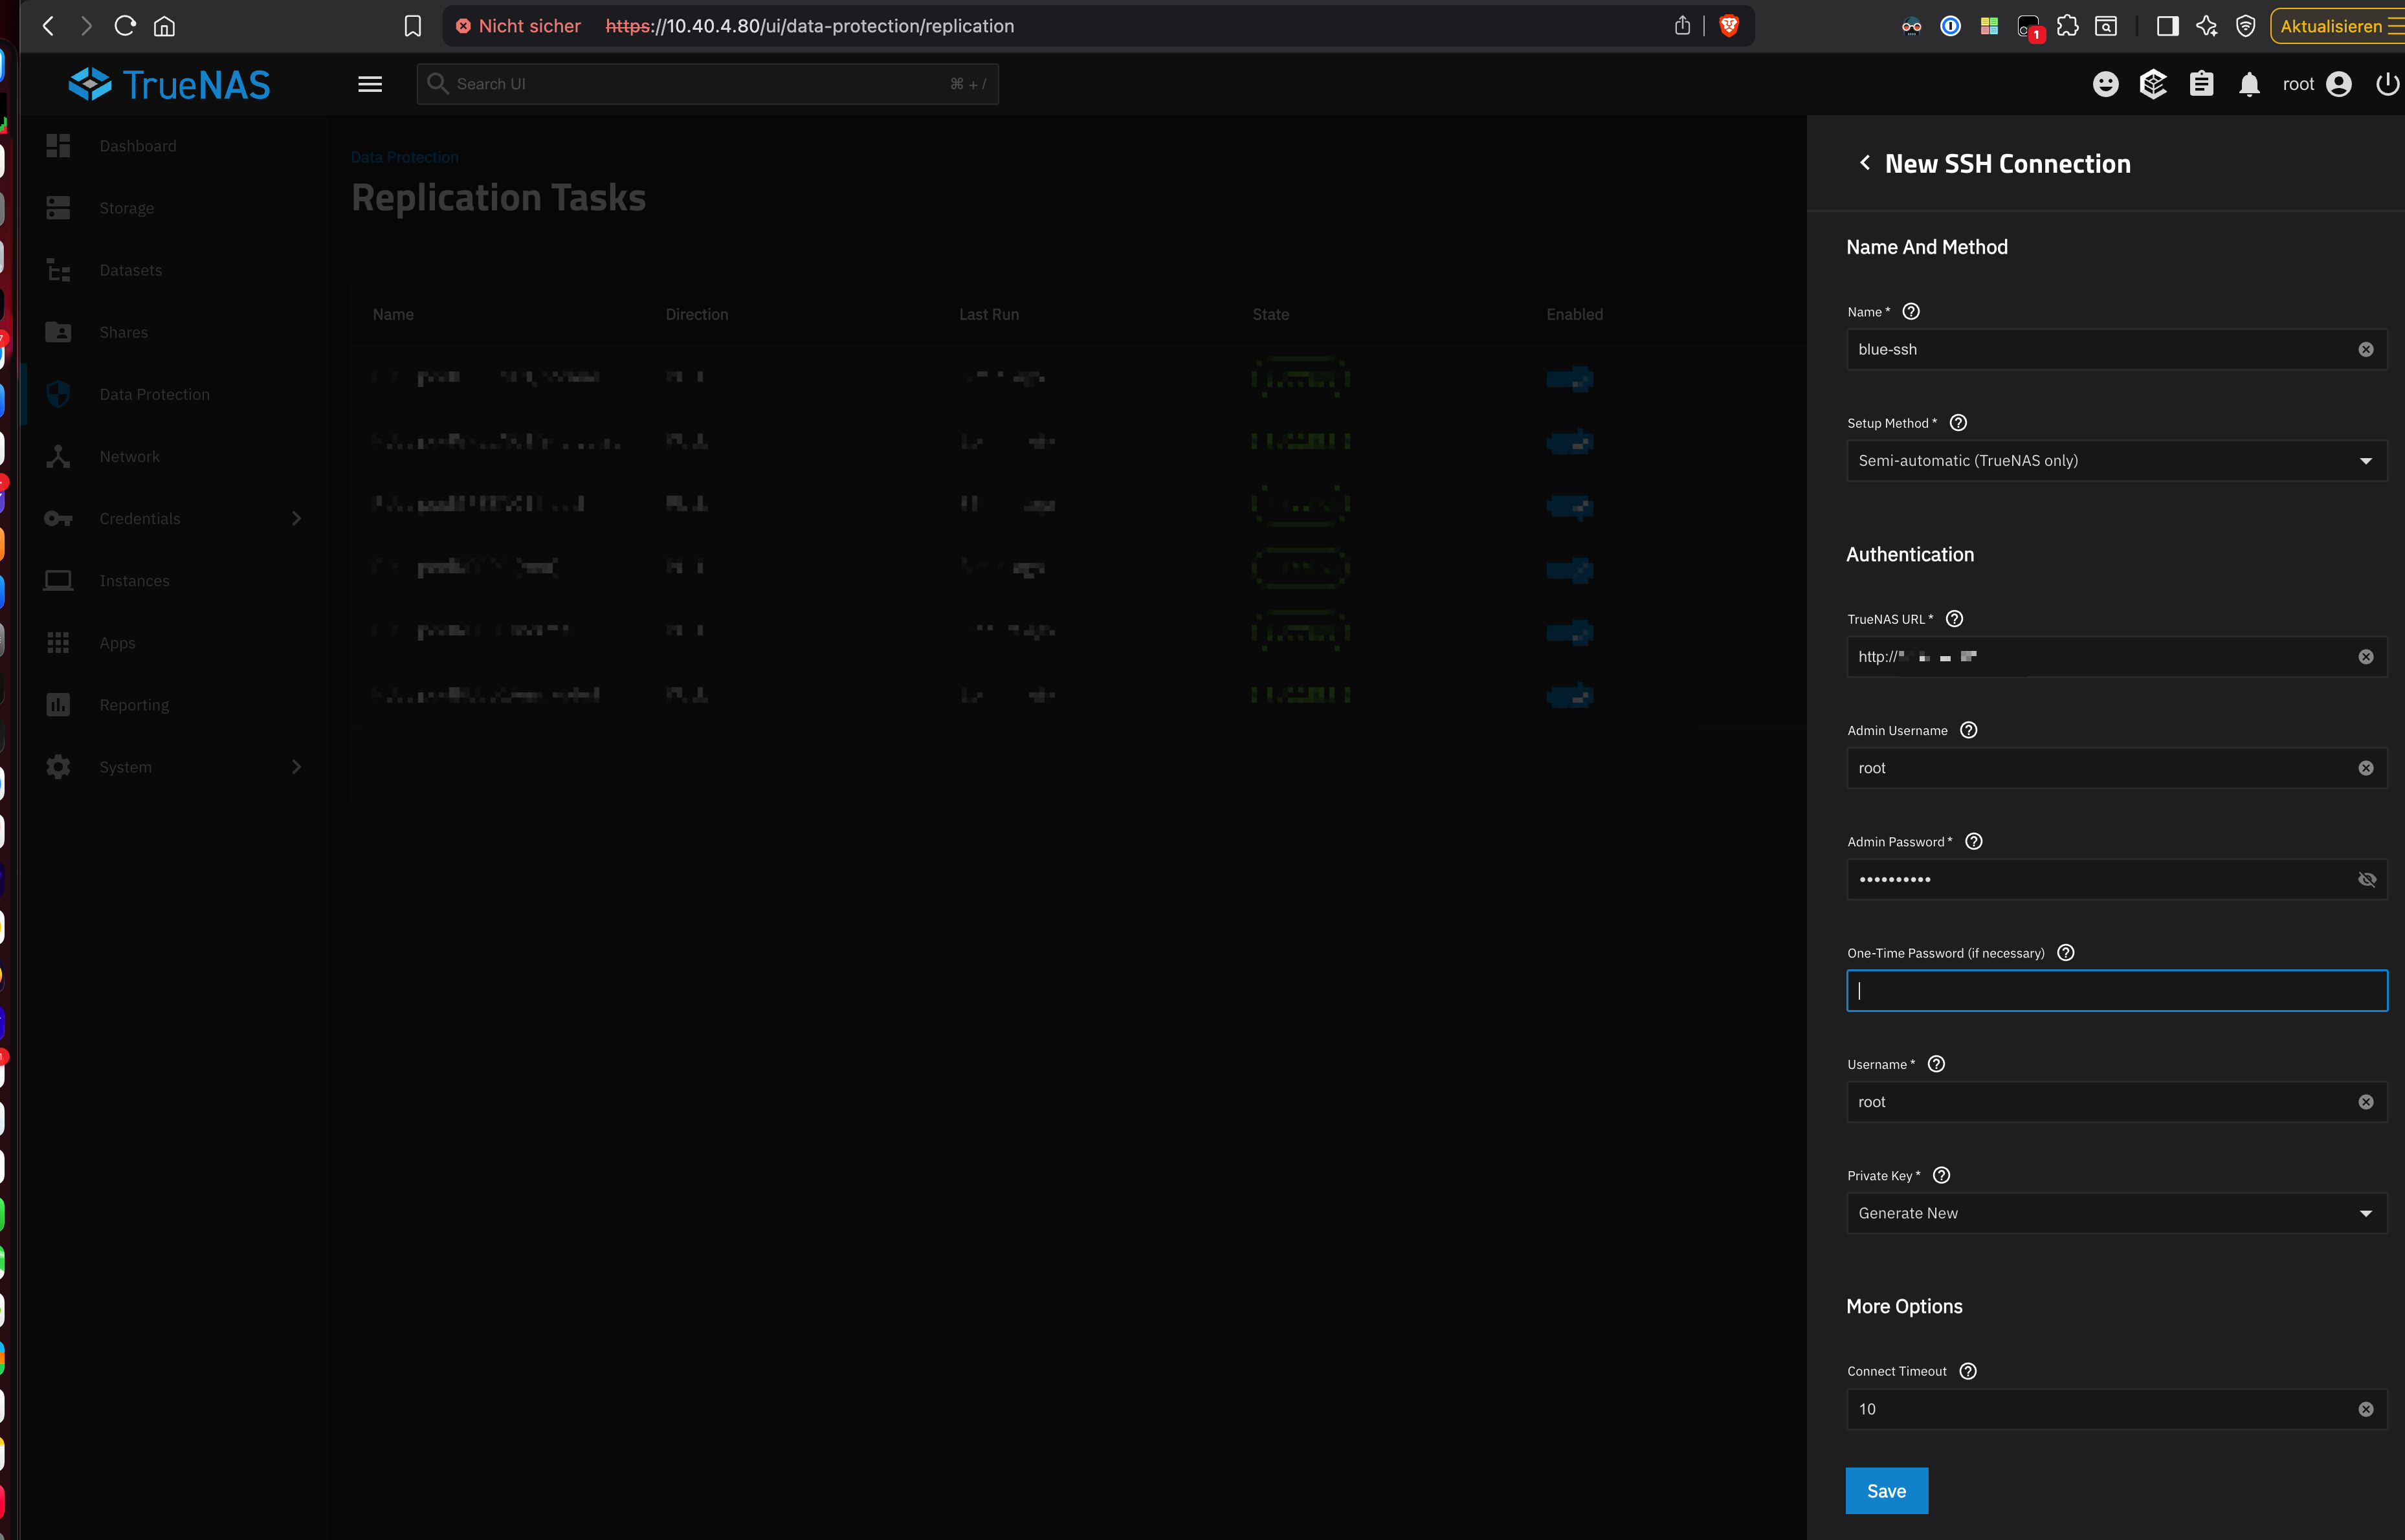Toggle the first replication task's Enabled switch
The width and height of the screenshot is (2405, 1540).
(1569, 378)
